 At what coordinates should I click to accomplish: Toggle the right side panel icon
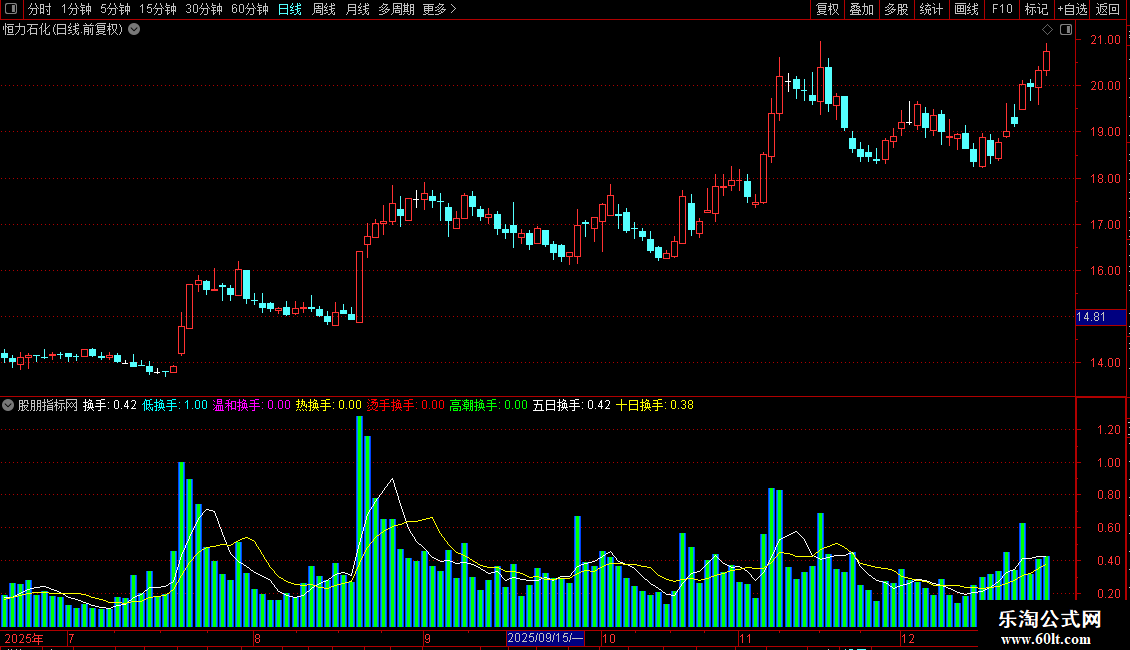point(1066,30)
